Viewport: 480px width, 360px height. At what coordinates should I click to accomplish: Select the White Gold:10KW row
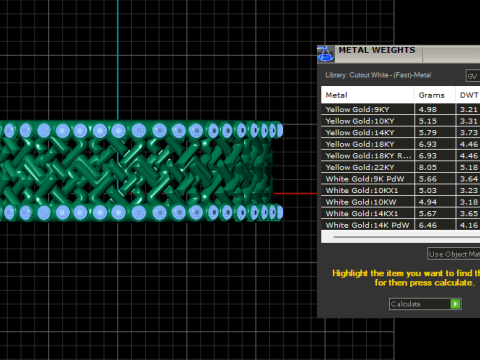400,202
